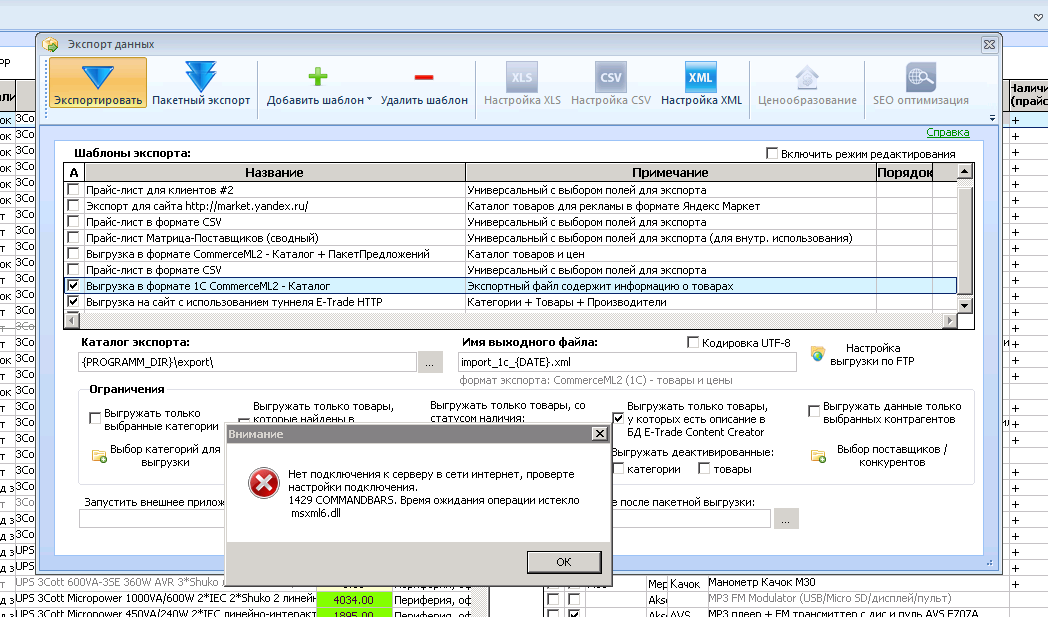1048x617 pixels.
Task: Click the Удалить шаблон red minus icon
Action: click(424, 78)
